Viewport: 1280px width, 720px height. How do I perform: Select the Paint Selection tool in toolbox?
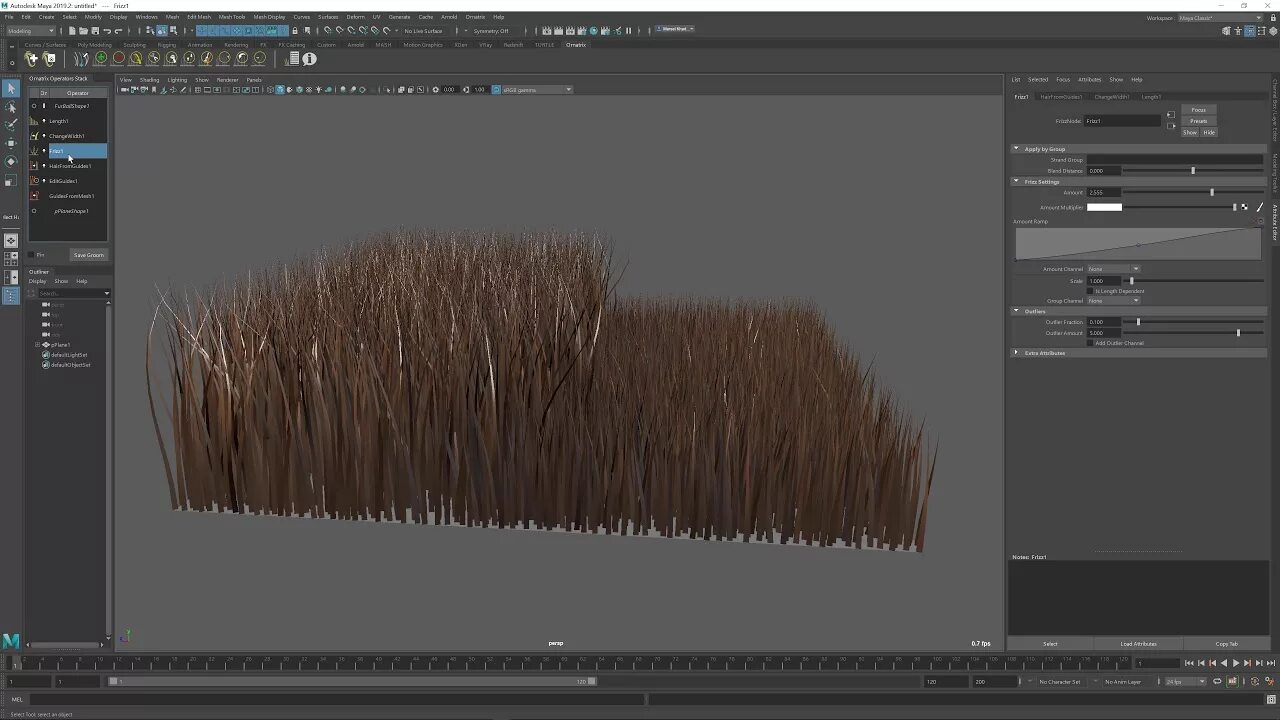pyautogui.click(x=11, y=125)
